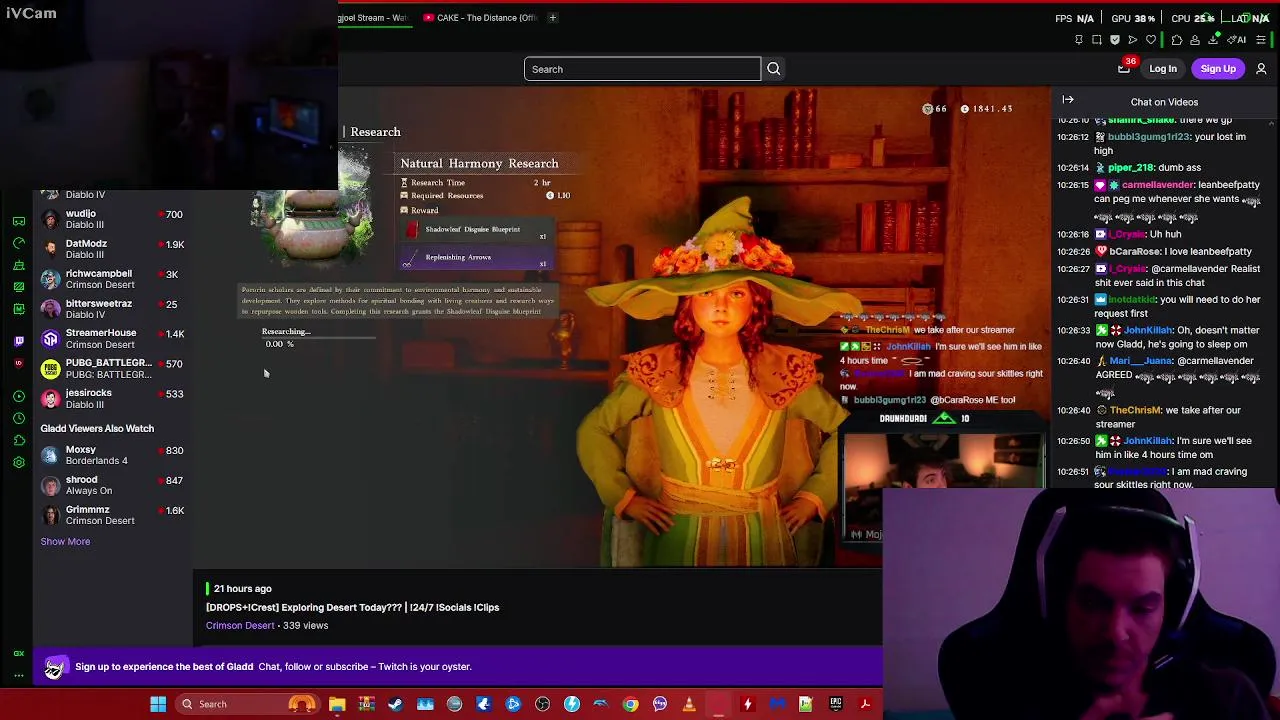Click the Sign Up button

tap(1218, 69)
